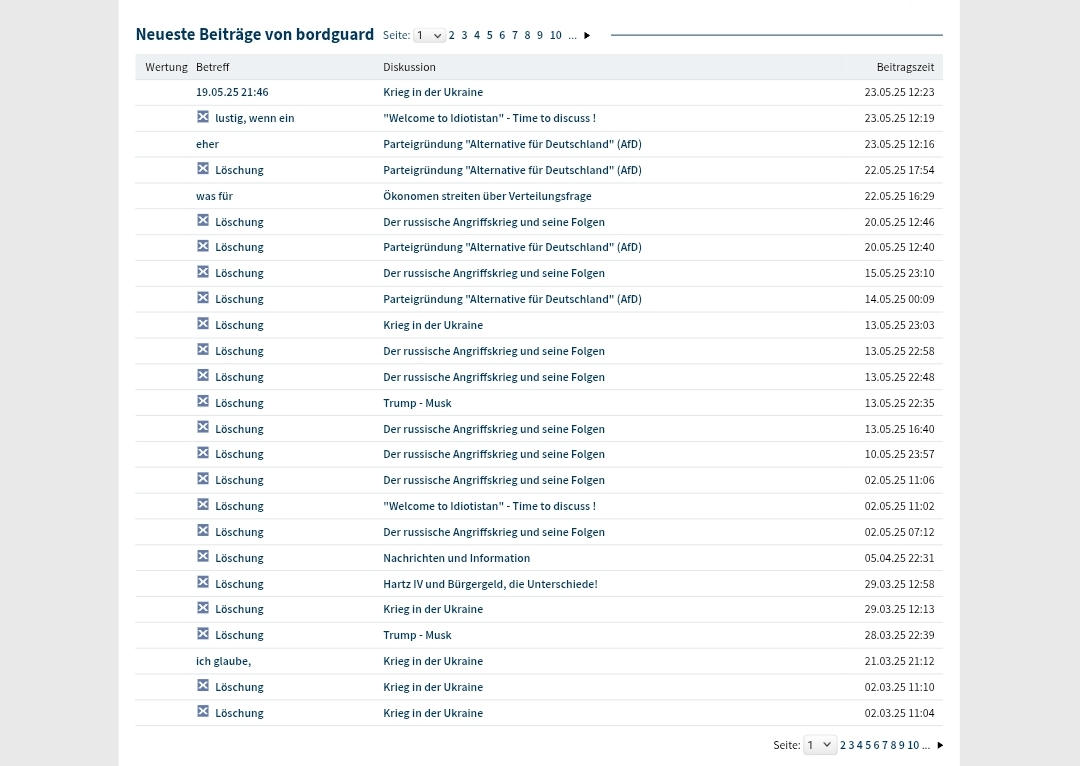Click timestamp '23.05.25 12:23'

(900, 92)
